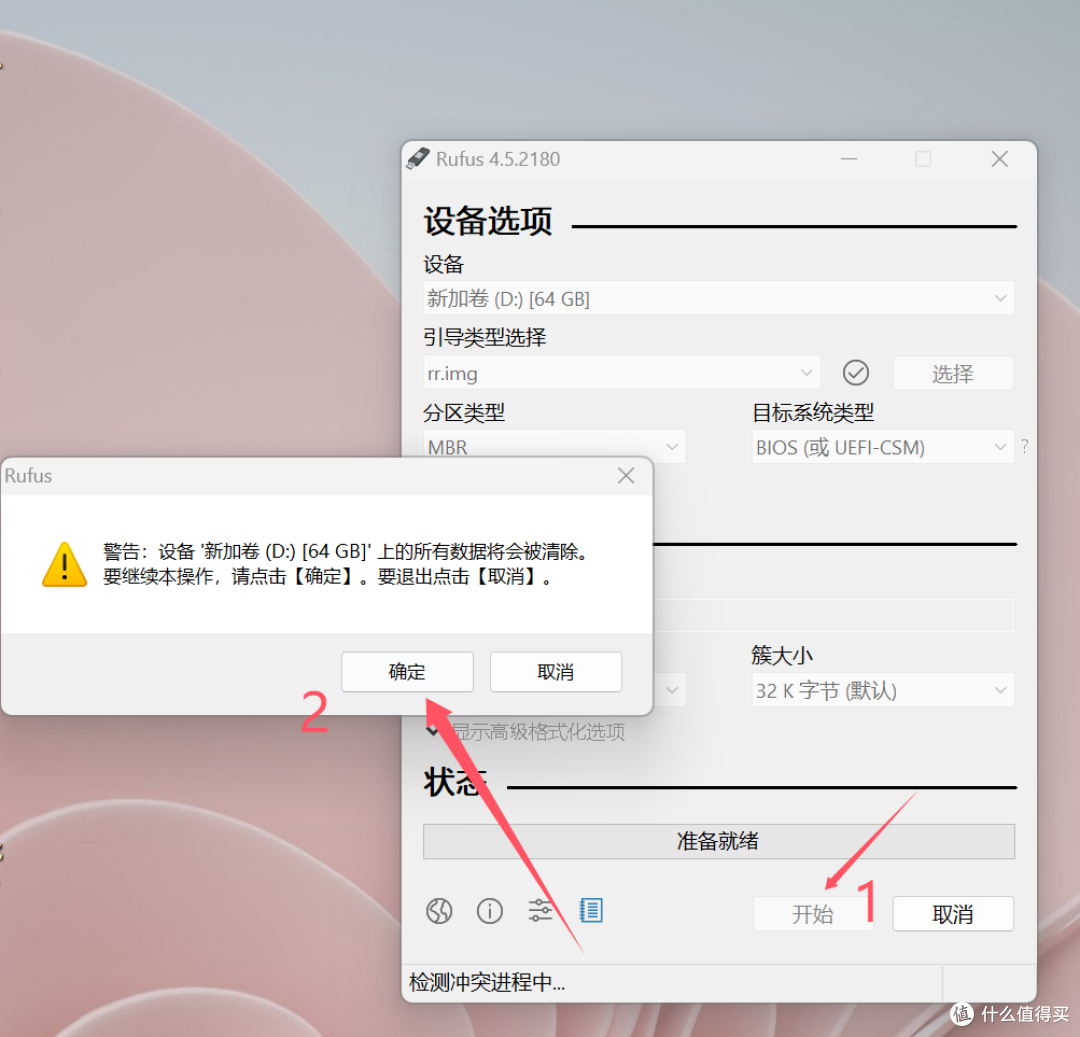
Task: Click the 分区类型 label
Action: pos(464,412)
